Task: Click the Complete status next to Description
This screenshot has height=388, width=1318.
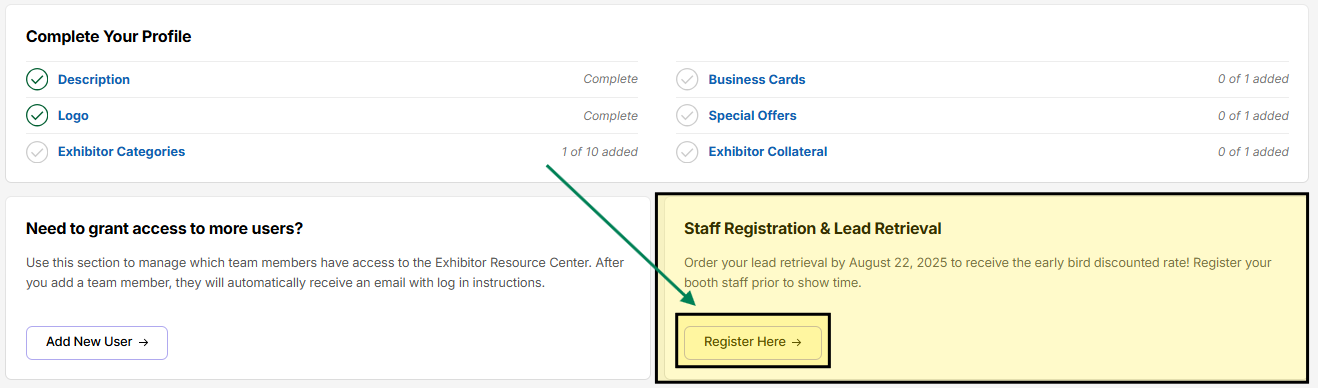Action: (611, 80)
